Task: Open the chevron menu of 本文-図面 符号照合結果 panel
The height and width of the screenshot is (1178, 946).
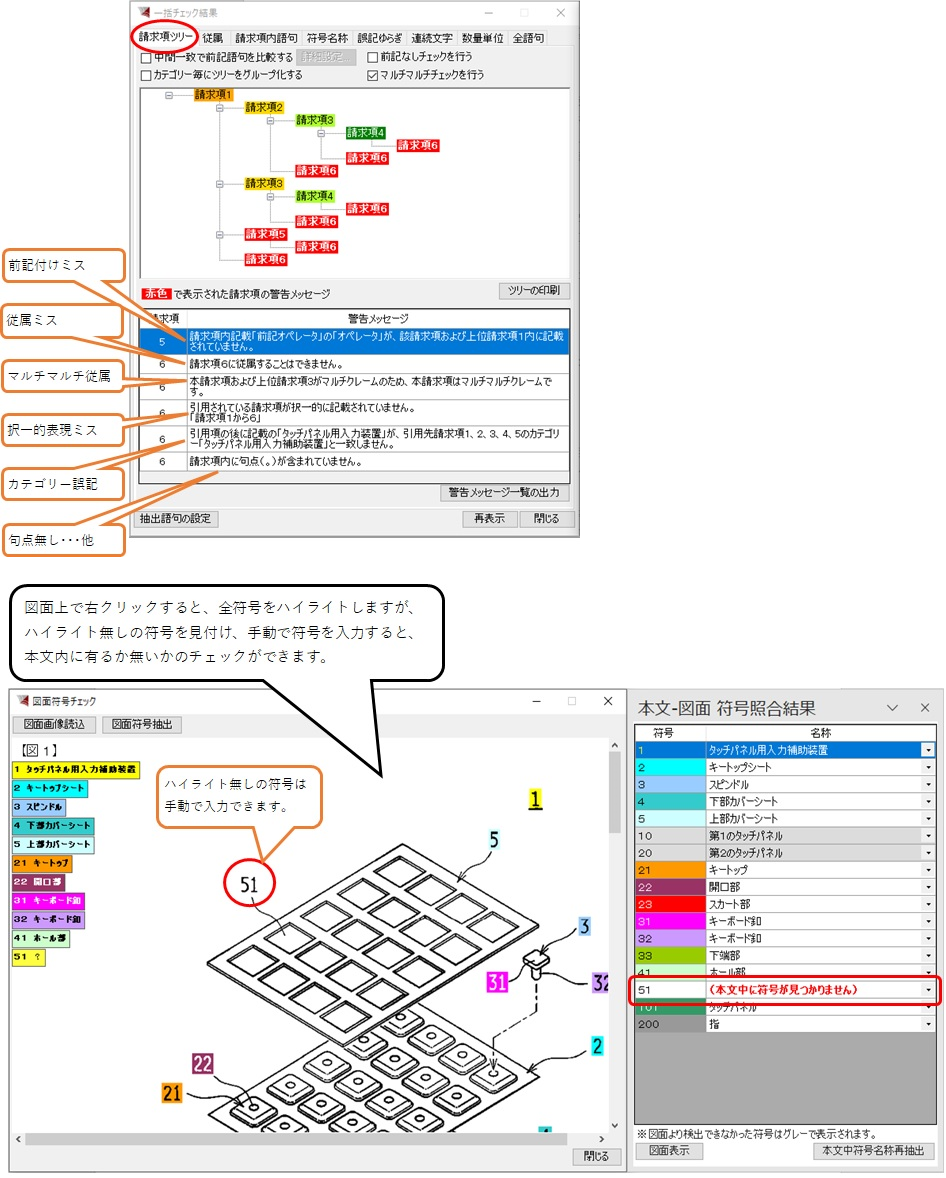Action: 892,708
